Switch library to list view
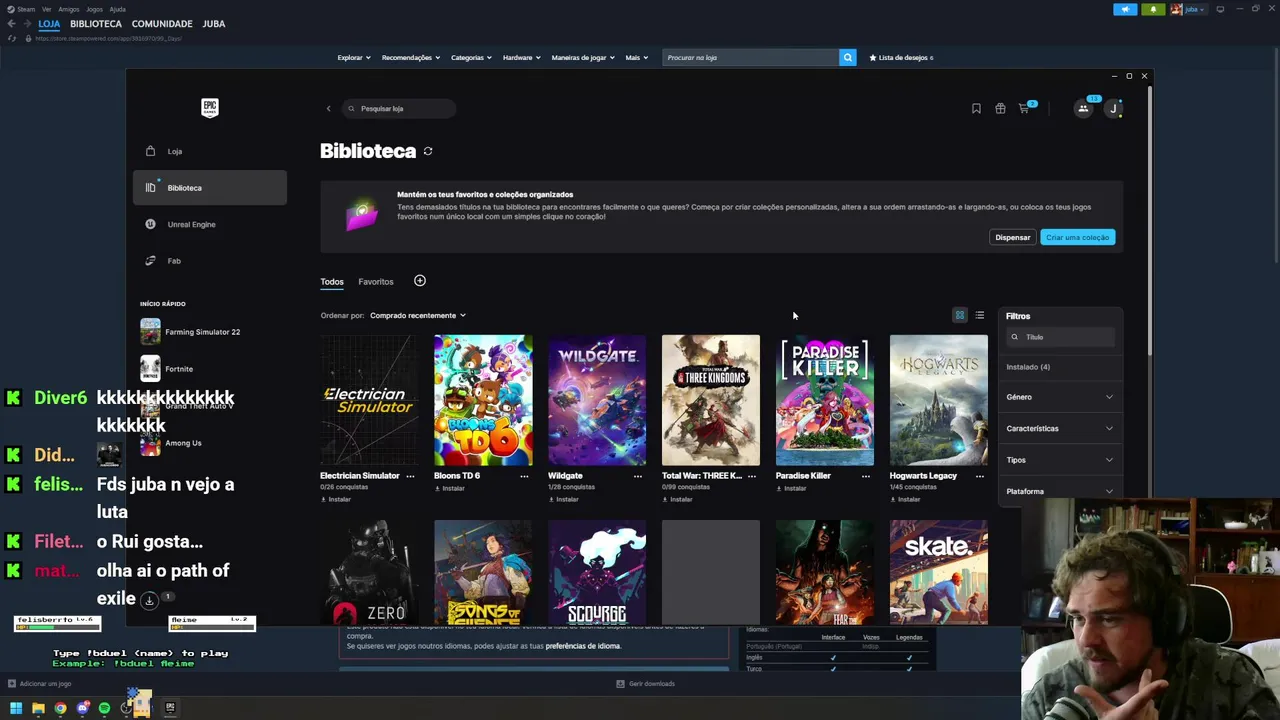This screenshot has width=1280, height=720. point(980,315)
